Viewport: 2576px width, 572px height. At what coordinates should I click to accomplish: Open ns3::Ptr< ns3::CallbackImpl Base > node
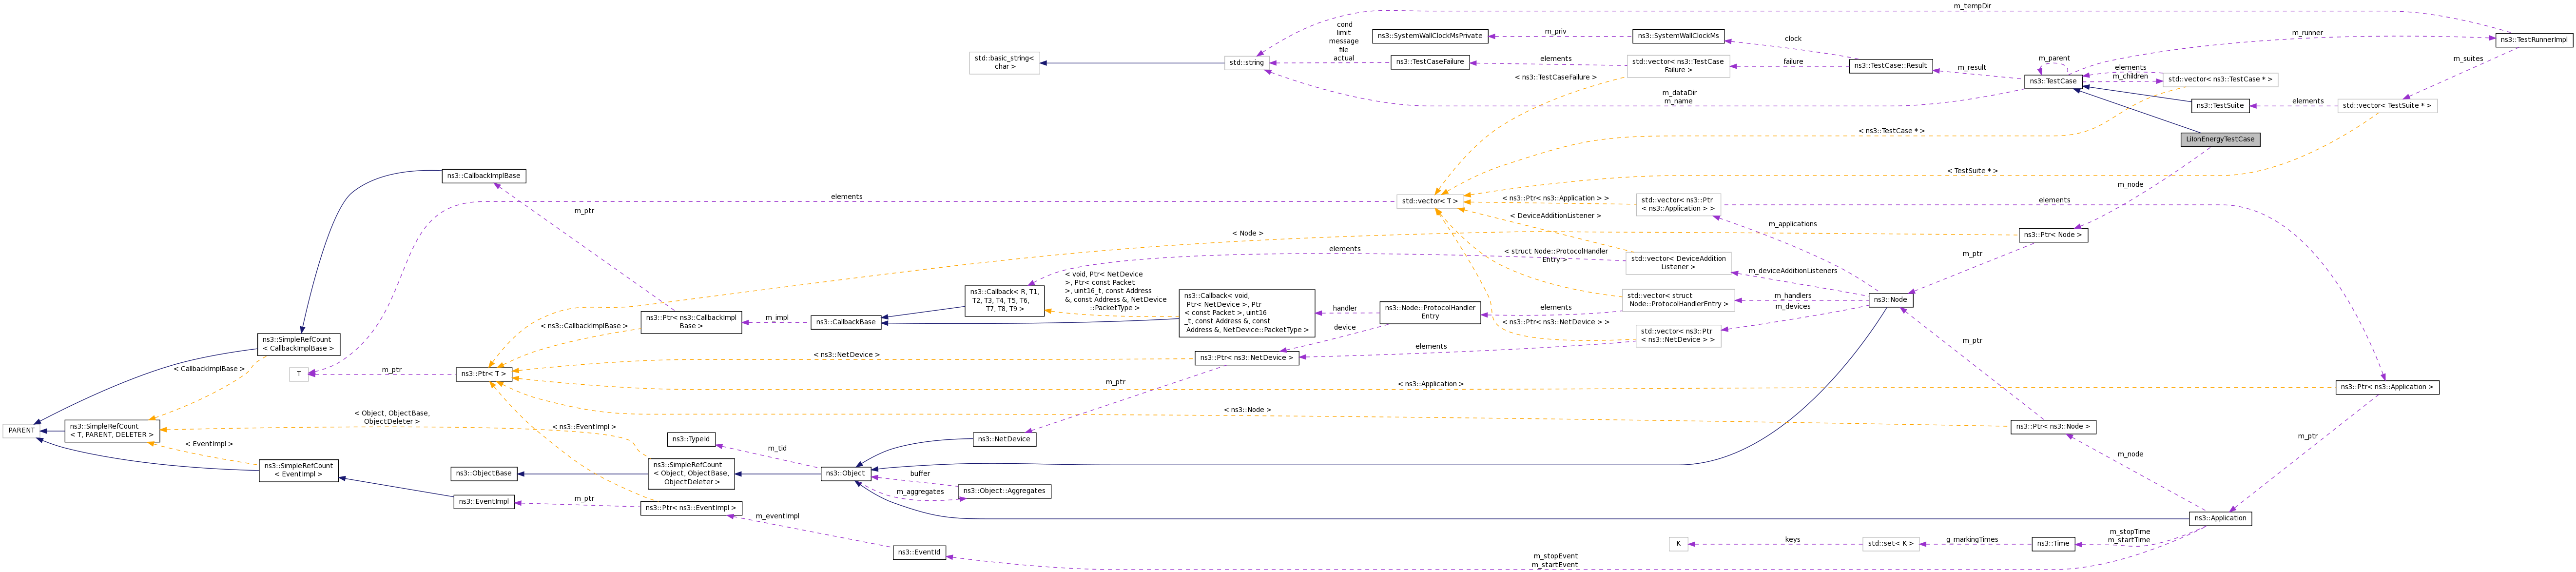(x=691, y=322)
